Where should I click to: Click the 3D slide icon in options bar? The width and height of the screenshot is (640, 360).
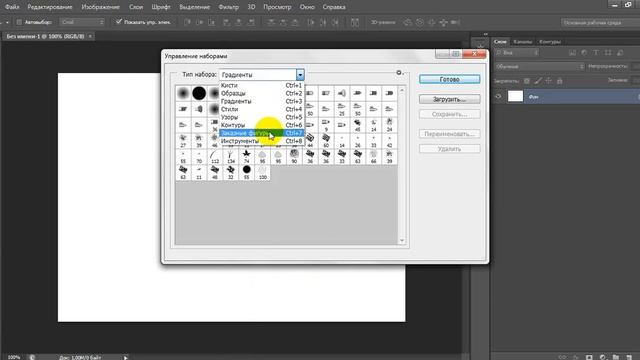[x=444, y=22]
